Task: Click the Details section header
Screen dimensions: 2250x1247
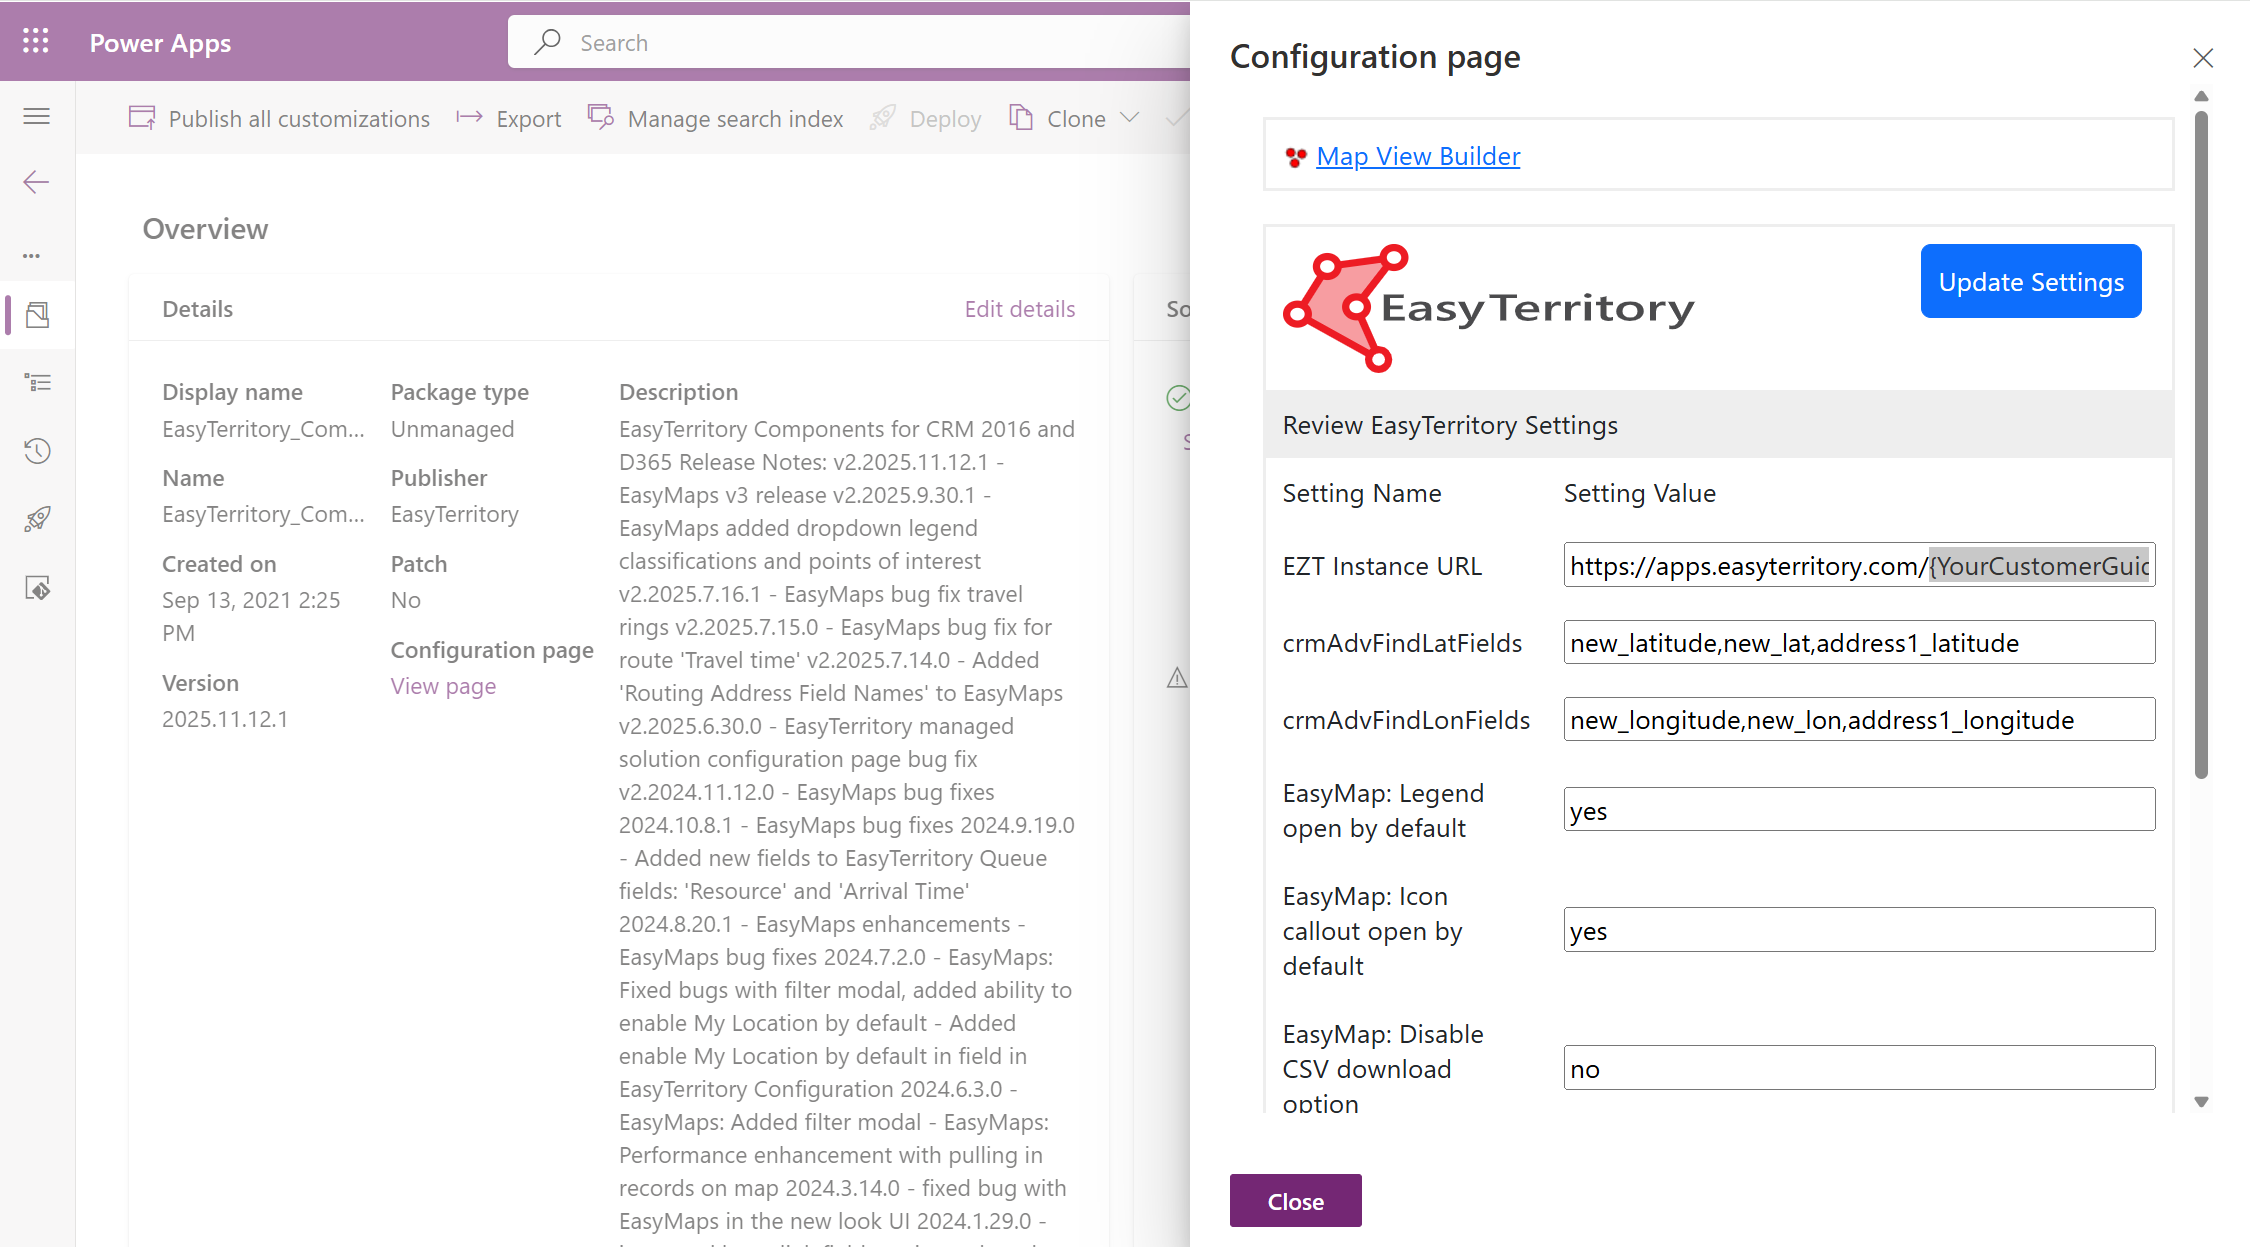Action: click(x=197, y=309)
